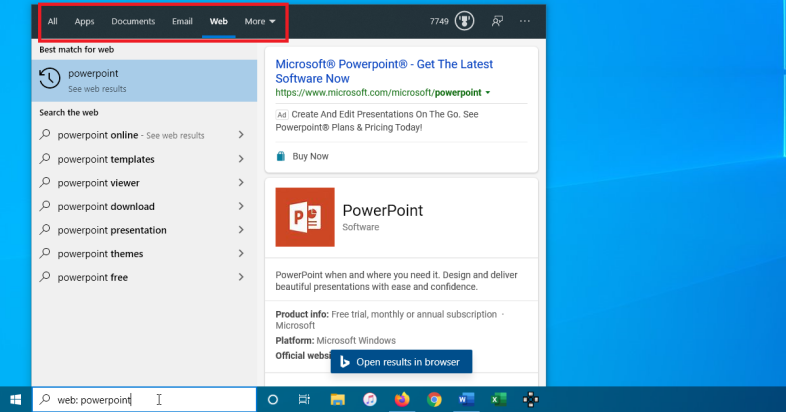Expand the powerpoint online suggestion arrow

[x=241, y=135]
